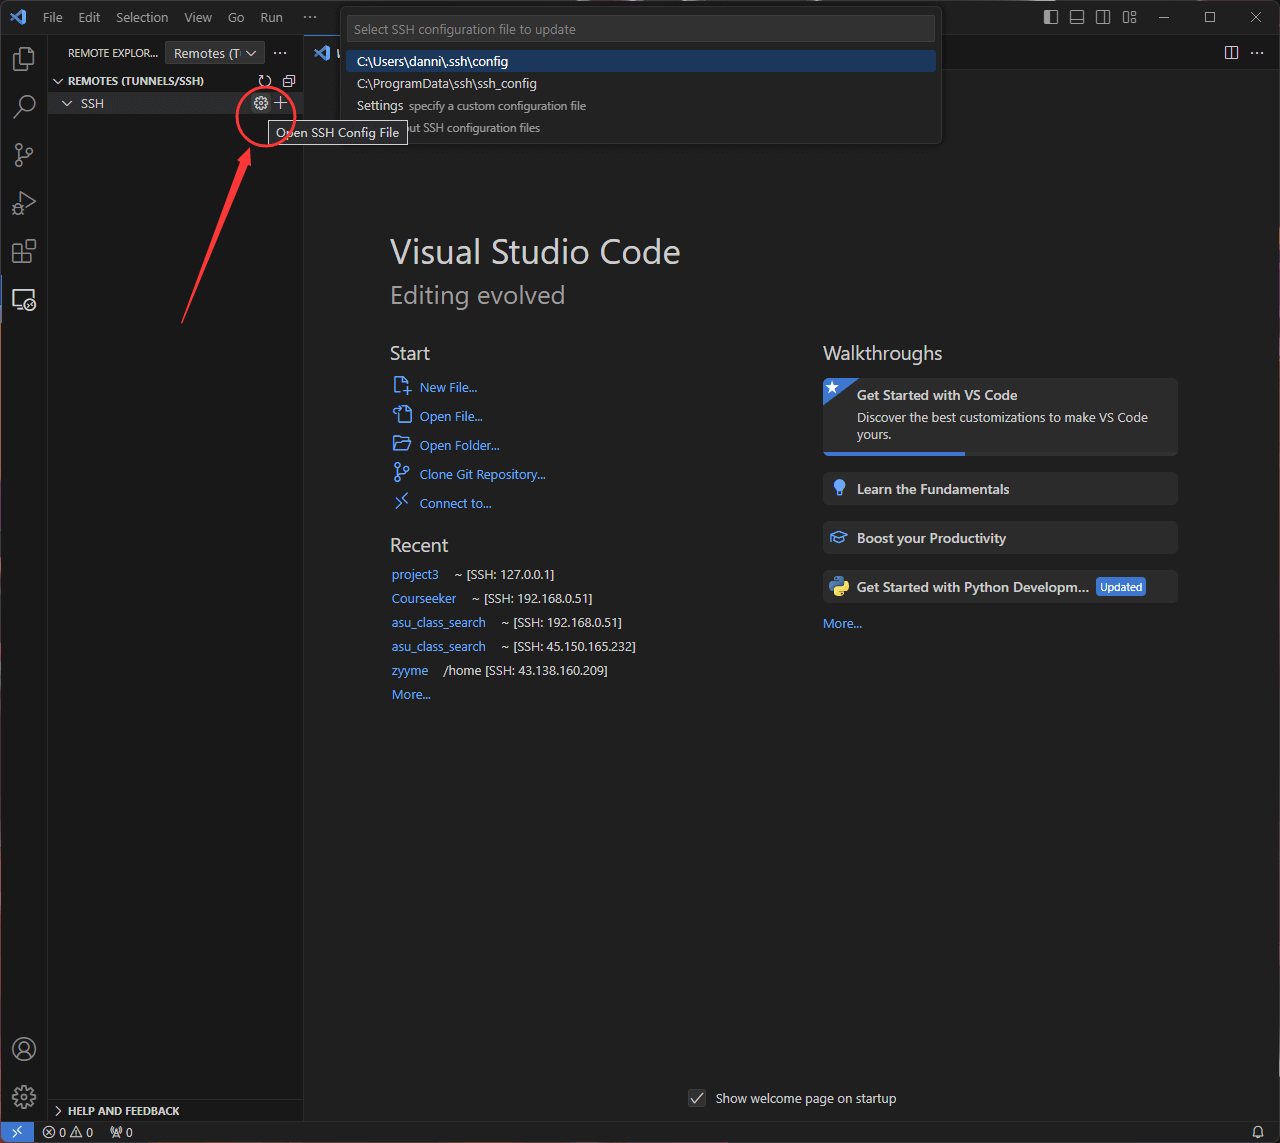Open recent zyyme workspace
Image resolution: width=1280 pixels, height=1143 pixels.
pyautogui.click(x=410, y=670)
